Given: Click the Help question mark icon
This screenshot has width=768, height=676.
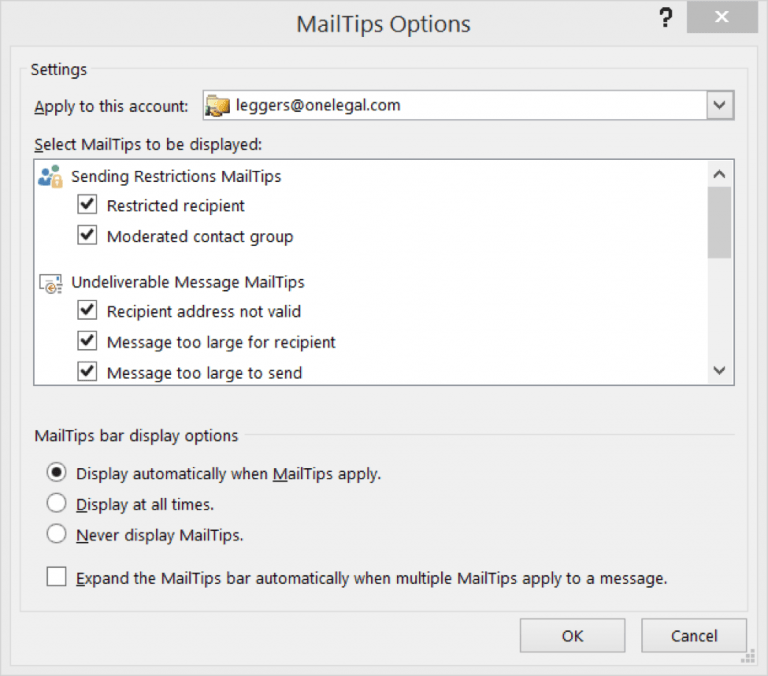Looking at the screenshot, I should coord(666,20).
